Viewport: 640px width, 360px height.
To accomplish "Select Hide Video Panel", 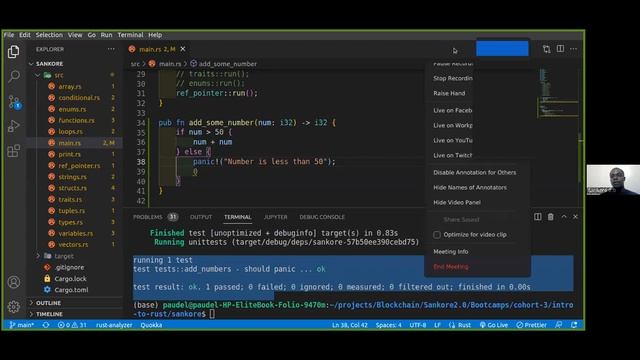I will click(457, 202).
